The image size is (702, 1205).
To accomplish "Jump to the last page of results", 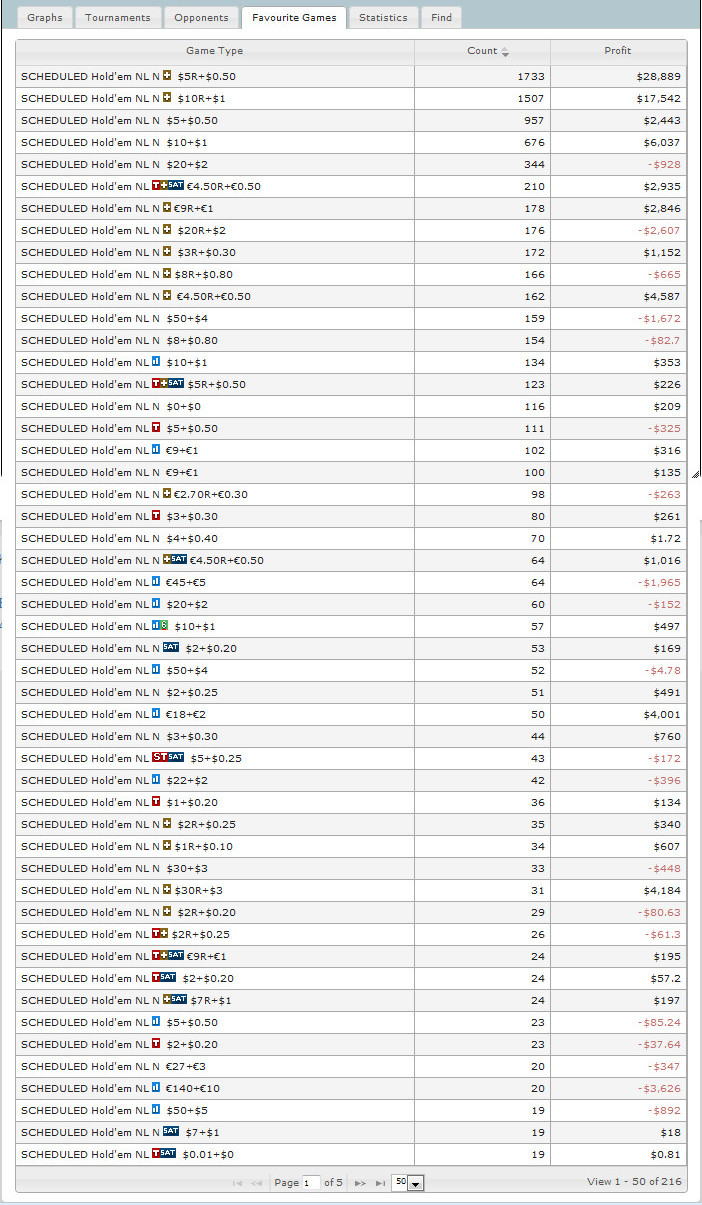I will pos(381,1183).
